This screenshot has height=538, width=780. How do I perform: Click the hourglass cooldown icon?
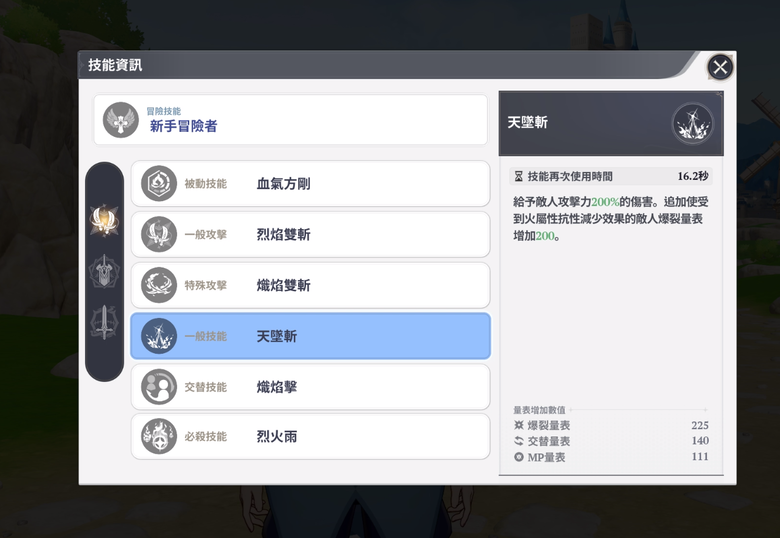click(x=518, y=176)
